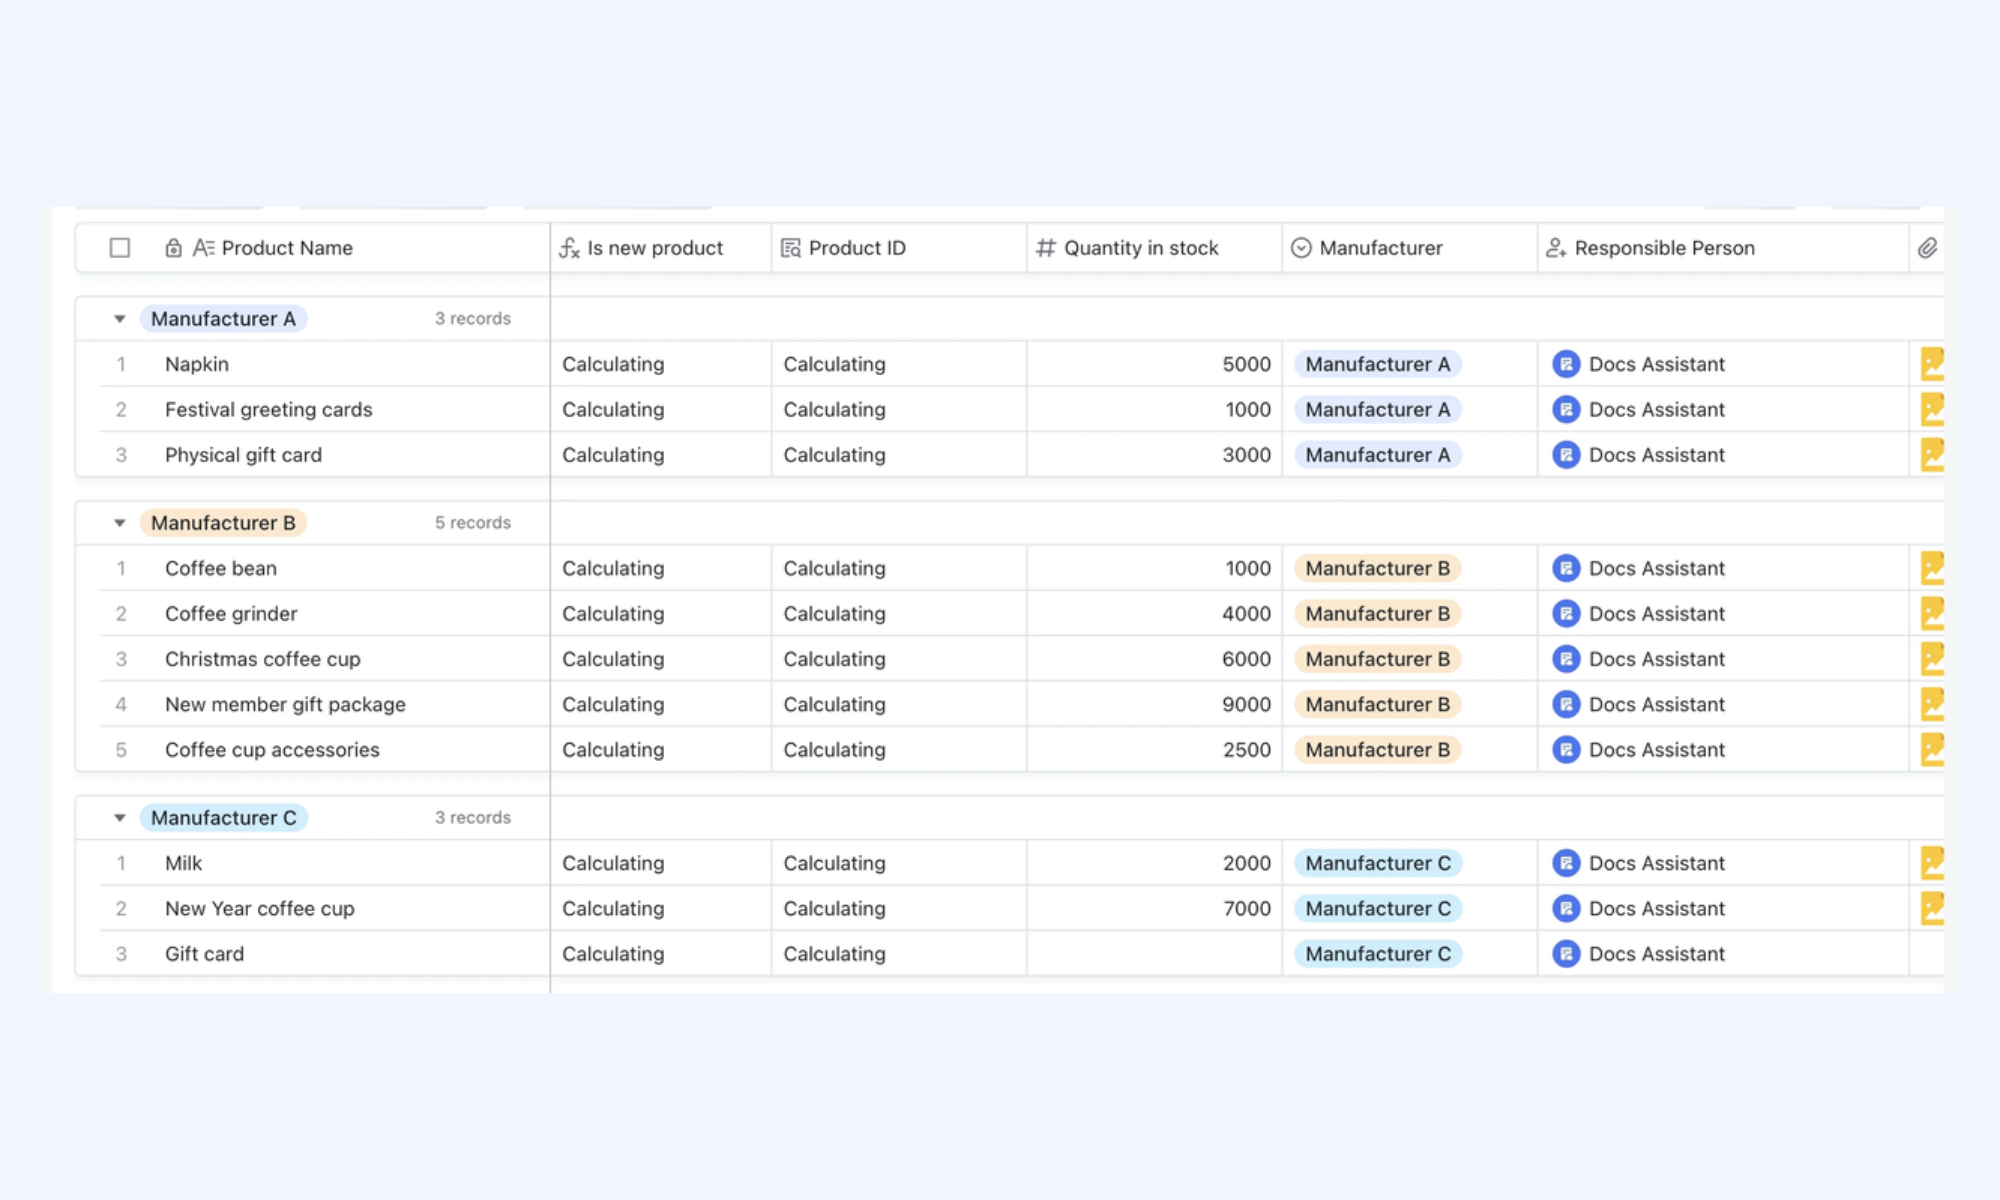
Task: Click empty quantity cell in Gift card row
Action: coord(1154,954)
